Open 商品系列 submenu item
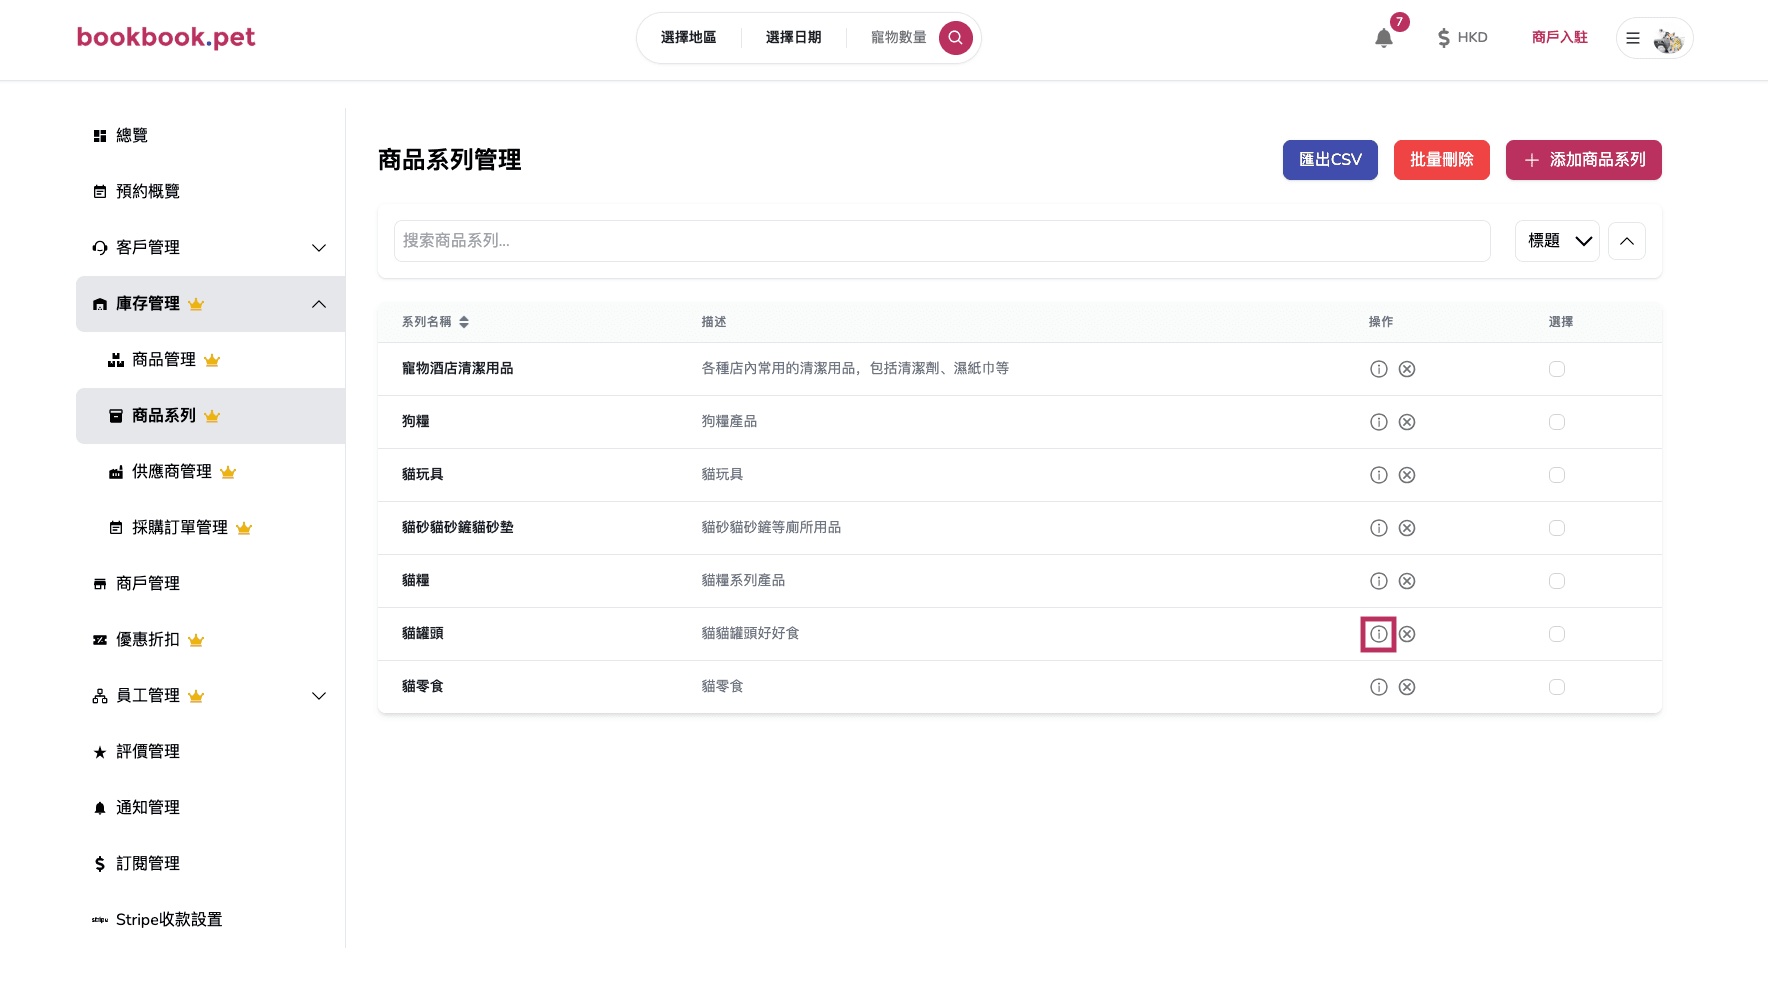The height and width of the screenshot is (994, 1768). 210,416
